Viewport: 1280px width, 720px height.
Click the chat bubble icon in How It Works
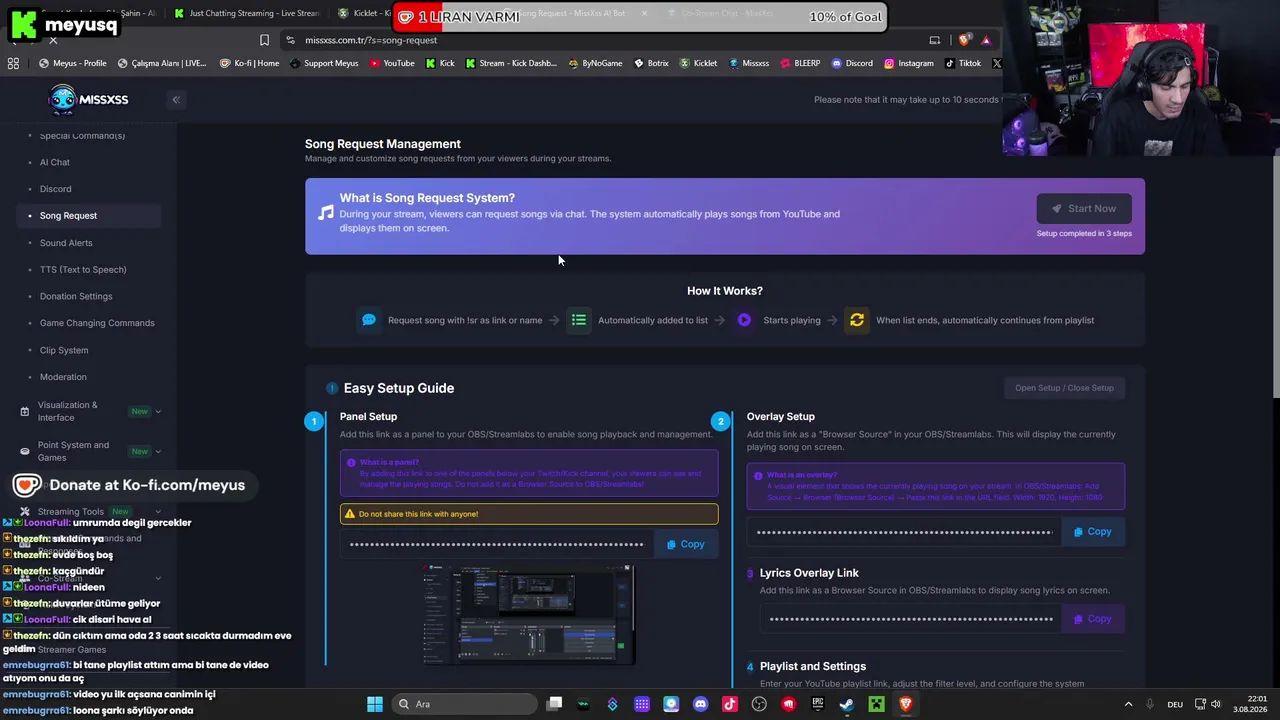[369, 320]
